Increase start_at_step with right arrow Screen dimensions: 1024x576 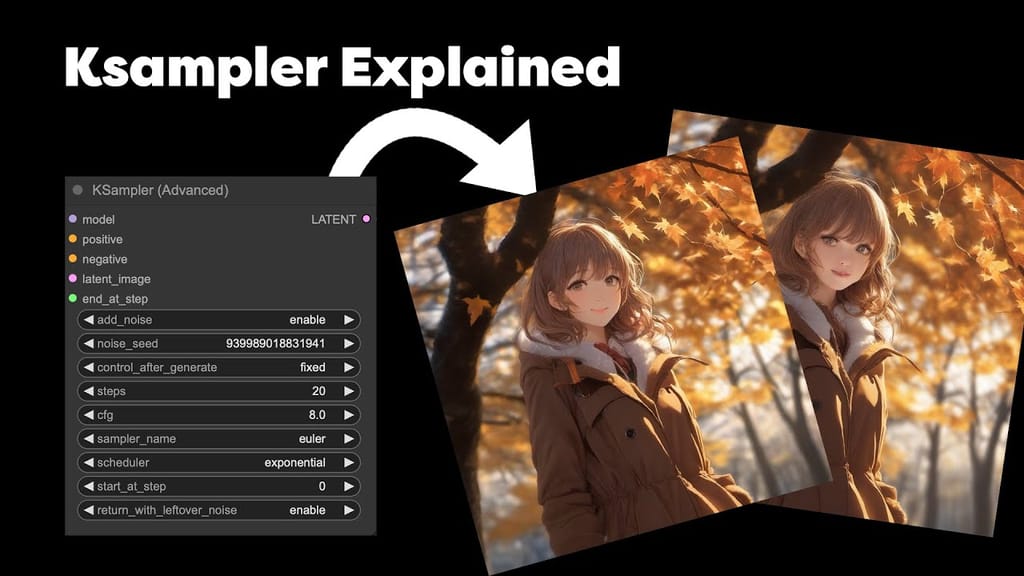coord(347,487)
